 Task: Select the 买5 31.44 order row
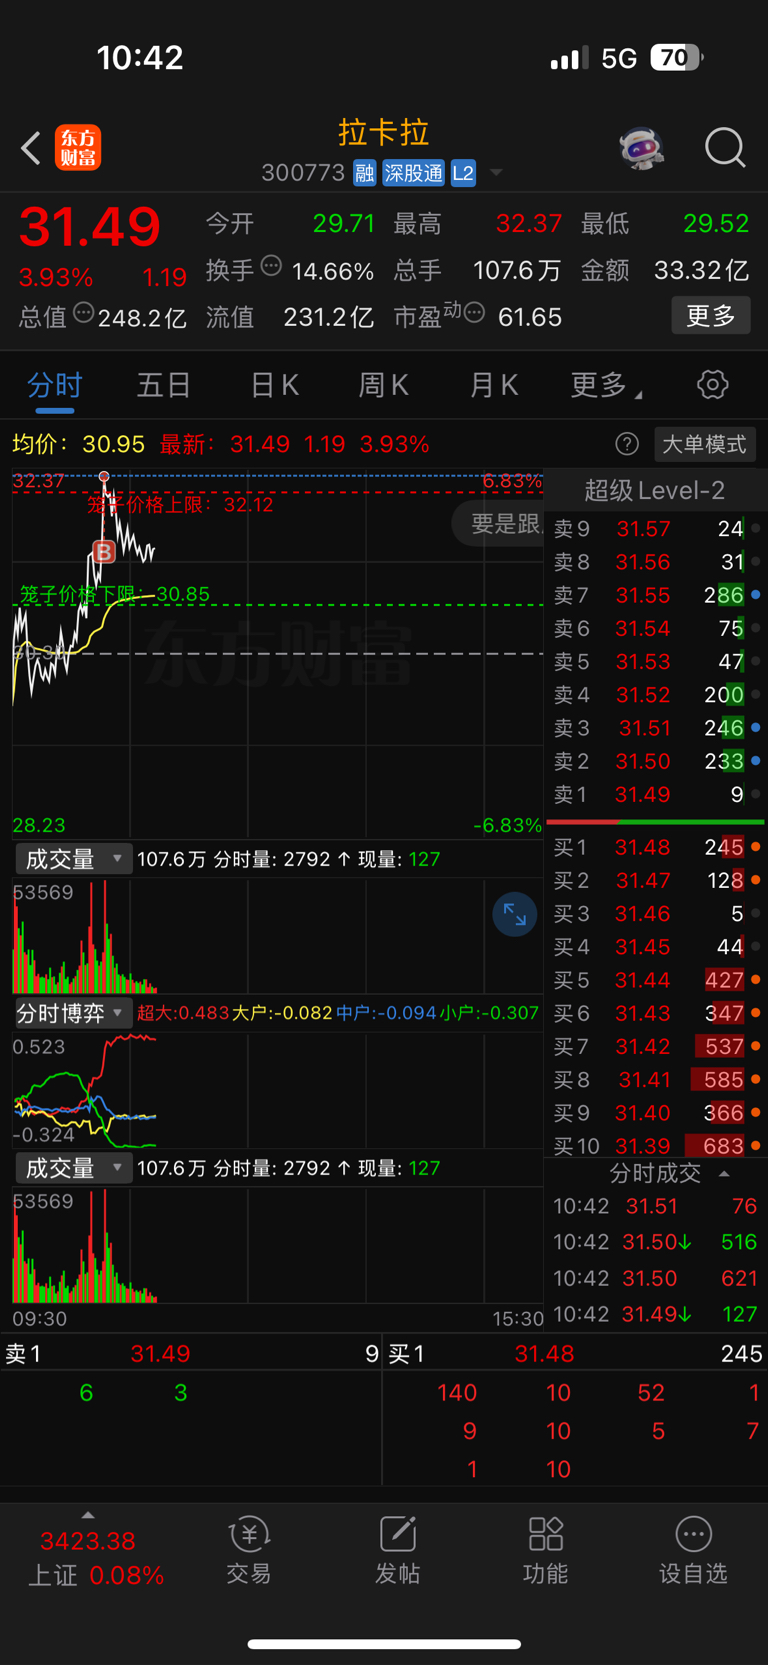click(x=656, y=980)
